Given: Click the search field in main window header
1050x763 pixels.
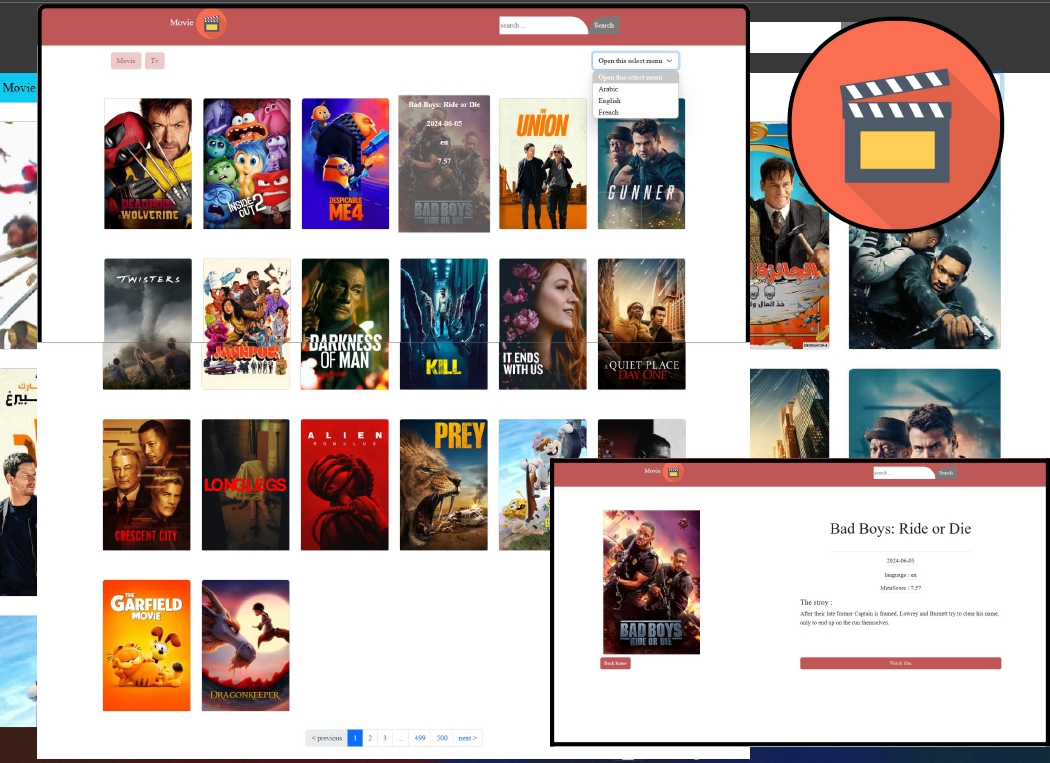Looking at the screenshot, I should [x=543, y=25].
